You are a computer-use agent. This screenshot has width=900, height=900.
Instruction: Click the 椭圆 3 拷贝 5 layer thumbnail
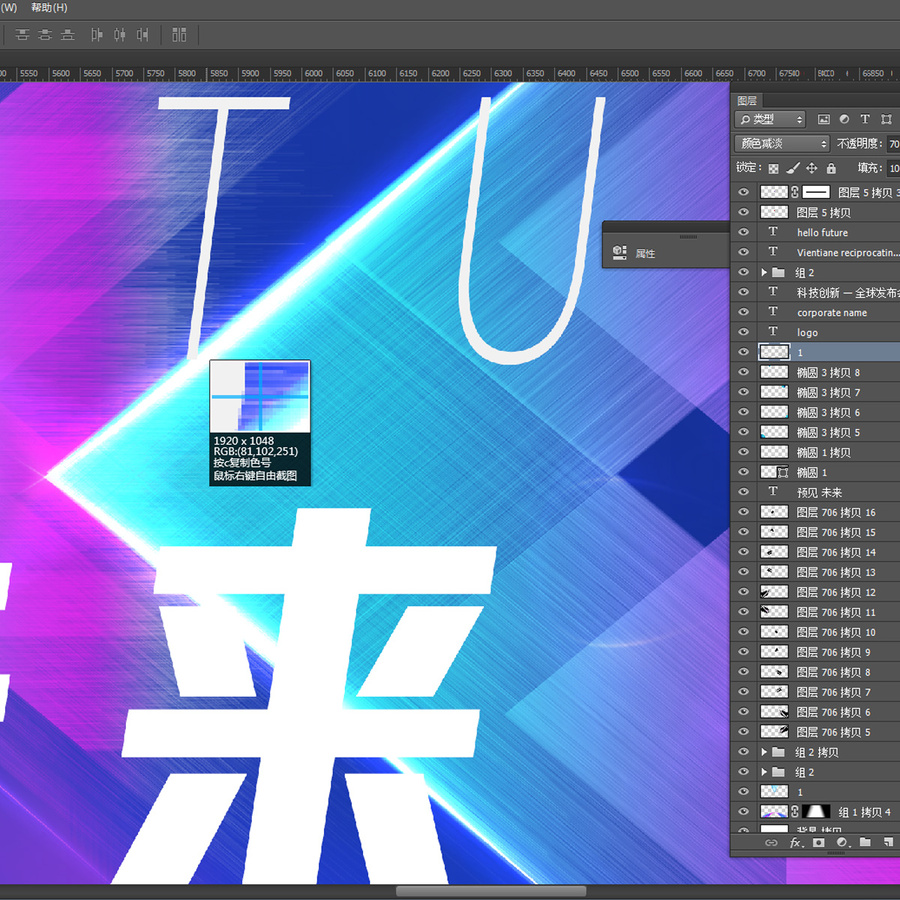pos(774,432)
